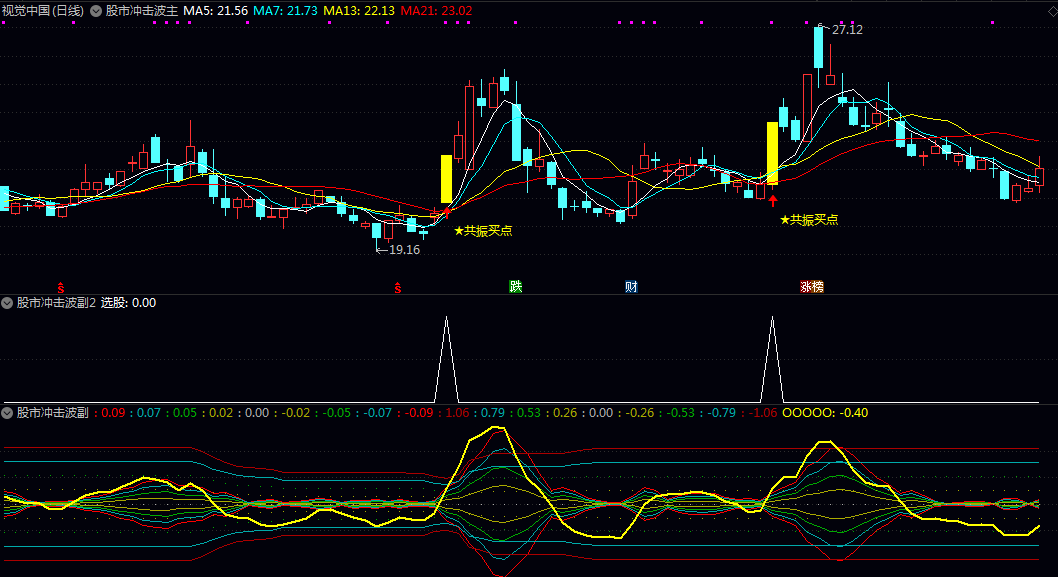Screen dimensions: 1058x577
Task: Click the green 跌 event marker
Action: coord(515,287)
